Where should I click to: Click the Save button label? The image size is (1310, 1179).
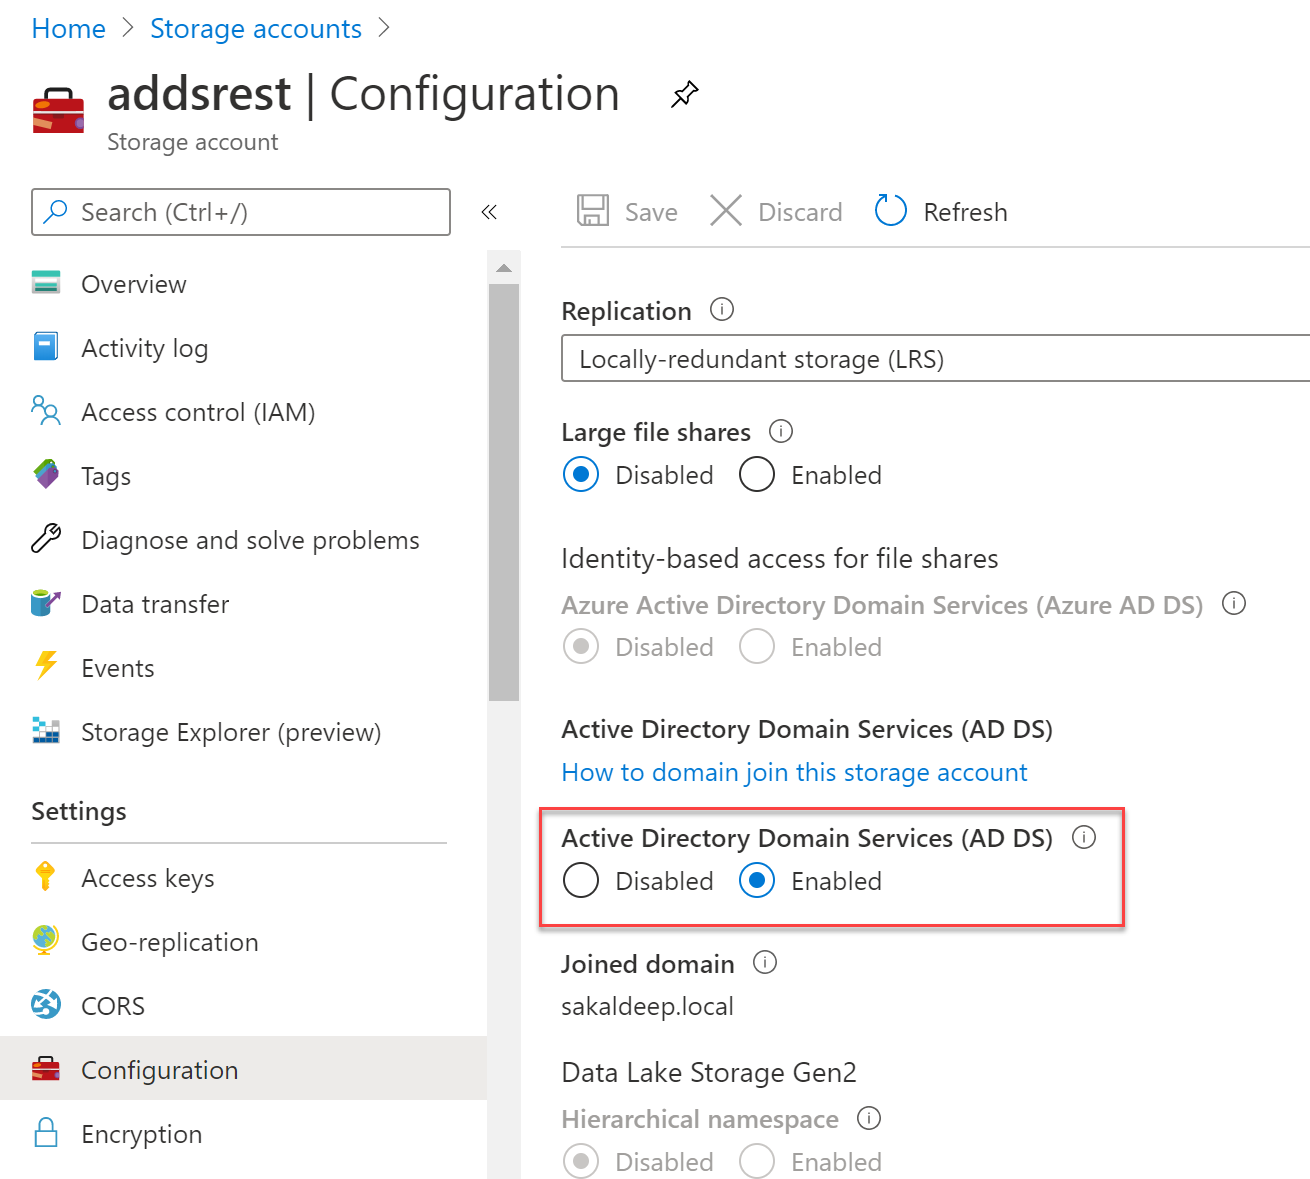tap(651, 212)
